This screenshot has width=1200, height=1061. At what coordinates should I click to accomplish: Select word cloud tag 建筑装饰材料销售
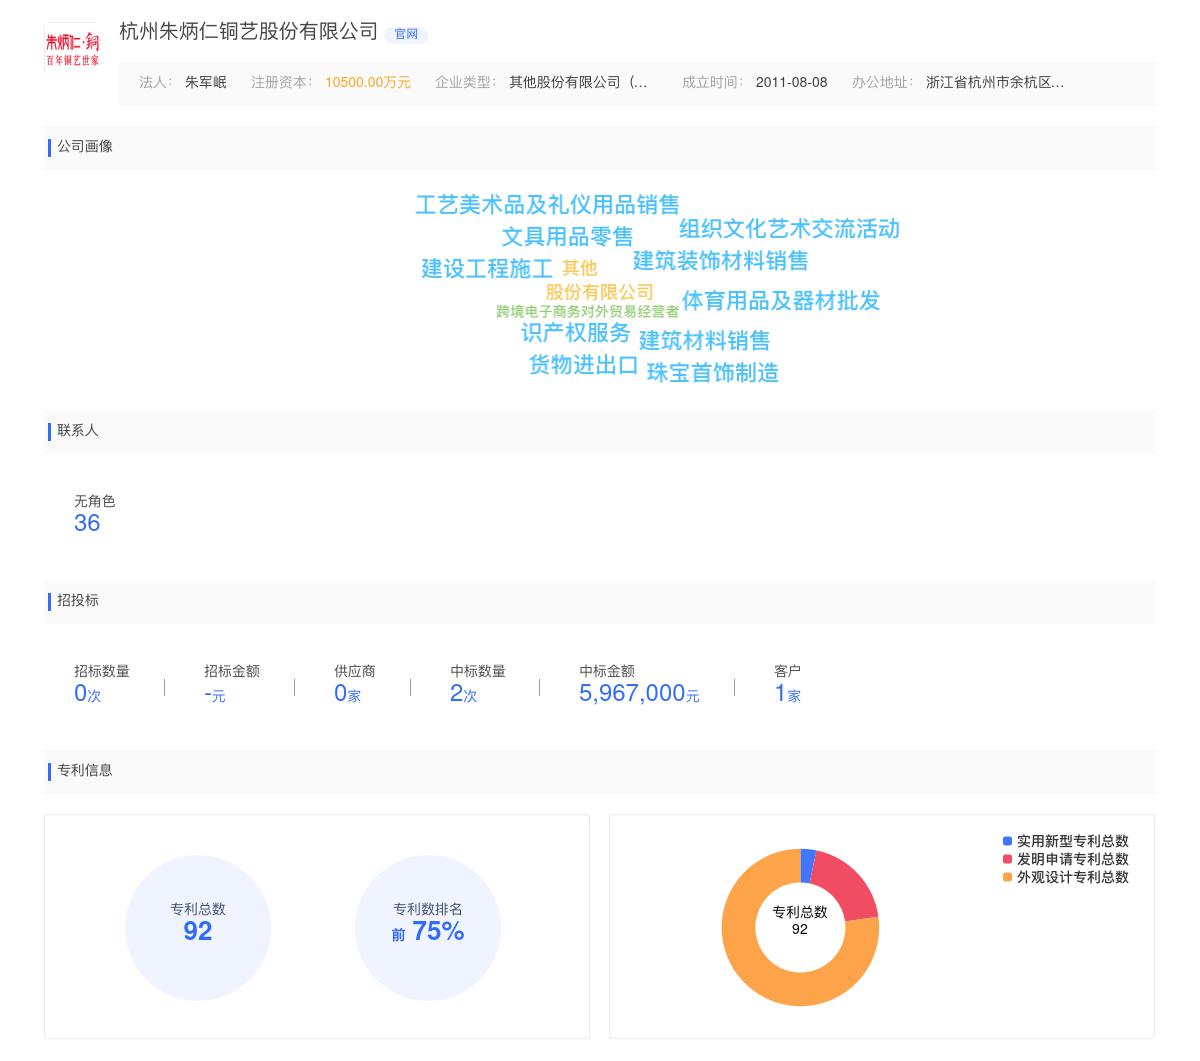click(720, 261)
